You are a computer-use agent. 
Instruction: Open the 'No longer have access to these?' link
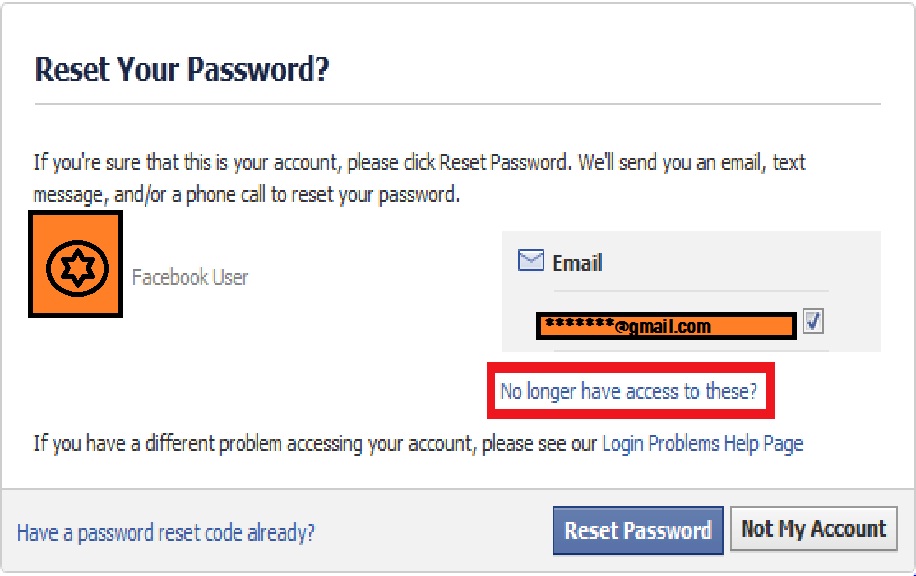coord(628,391)
